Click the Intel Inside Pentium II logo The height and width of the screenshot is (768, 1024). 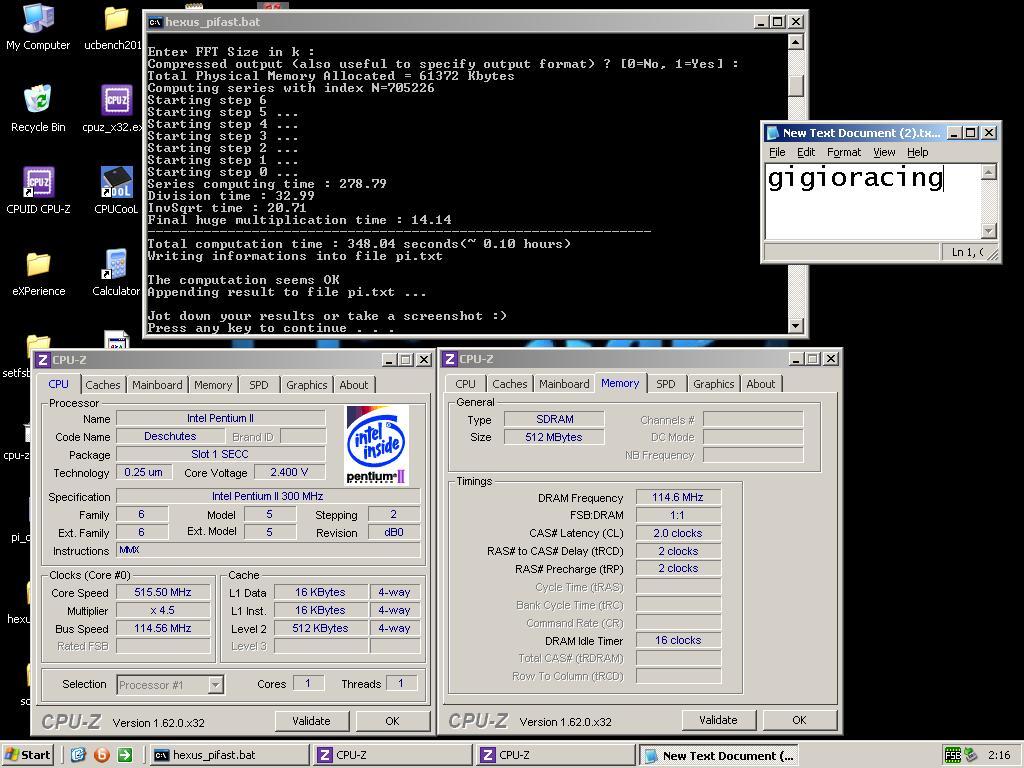(376, 444)
